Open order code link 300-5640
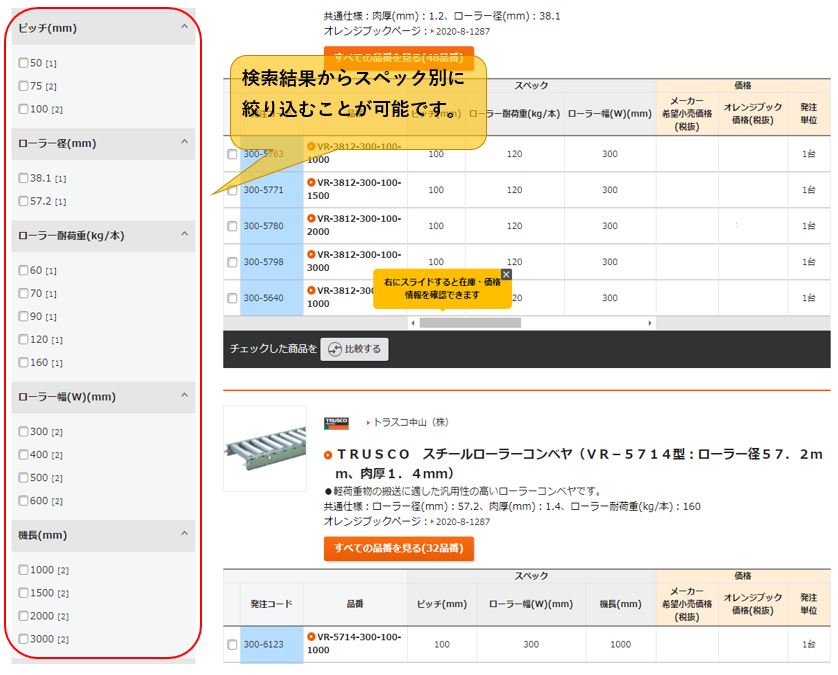 263,298
